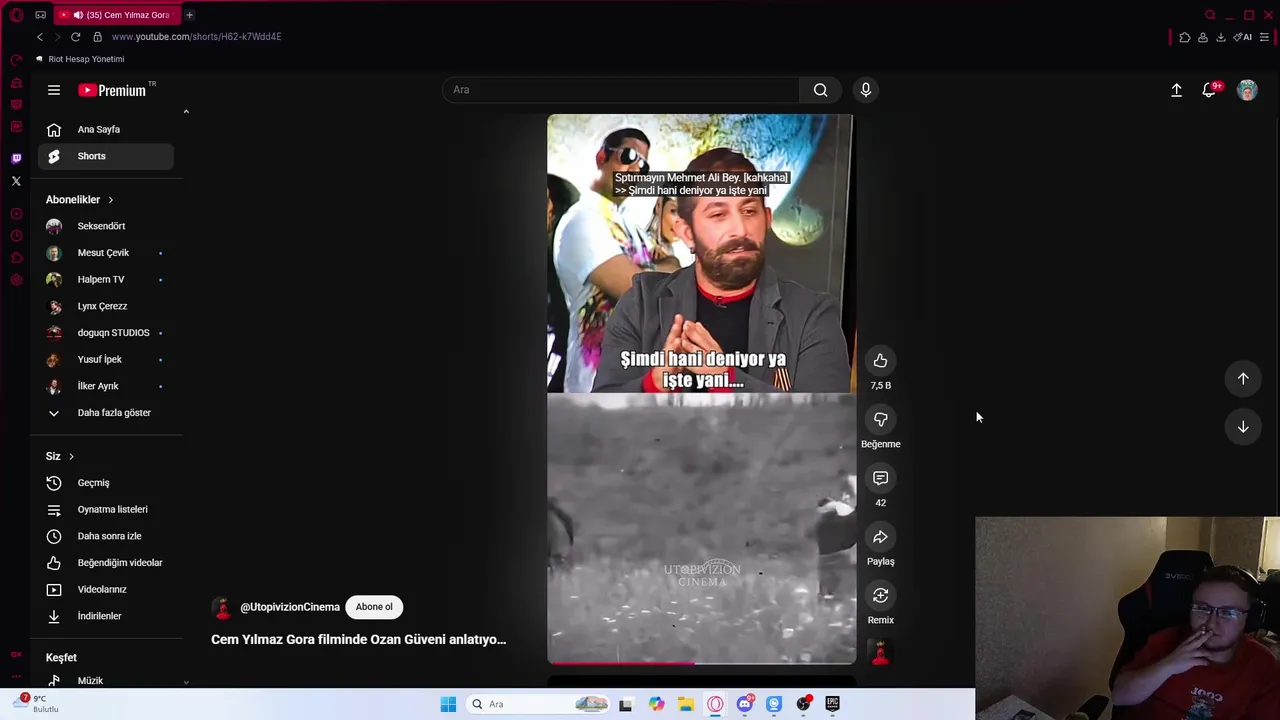The image size is (1280, 720).
Task: Open Videolarınız page
Action: tap(106, 590)
